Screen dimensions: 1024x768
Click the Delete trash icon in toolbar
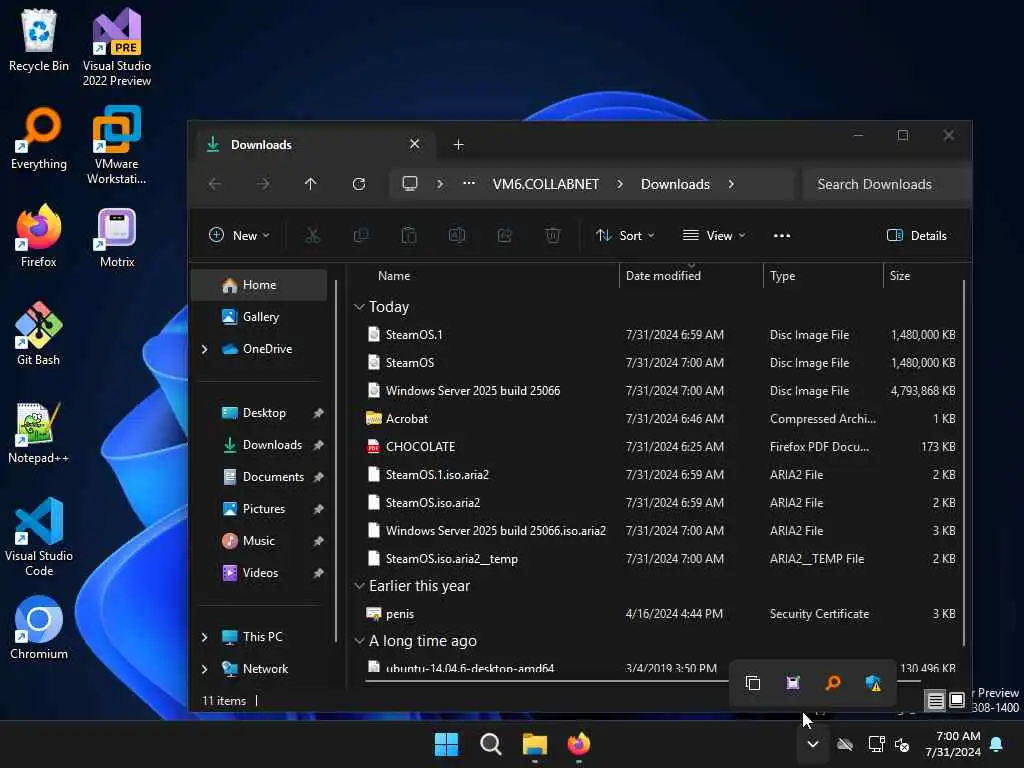(x=552, y=236)
